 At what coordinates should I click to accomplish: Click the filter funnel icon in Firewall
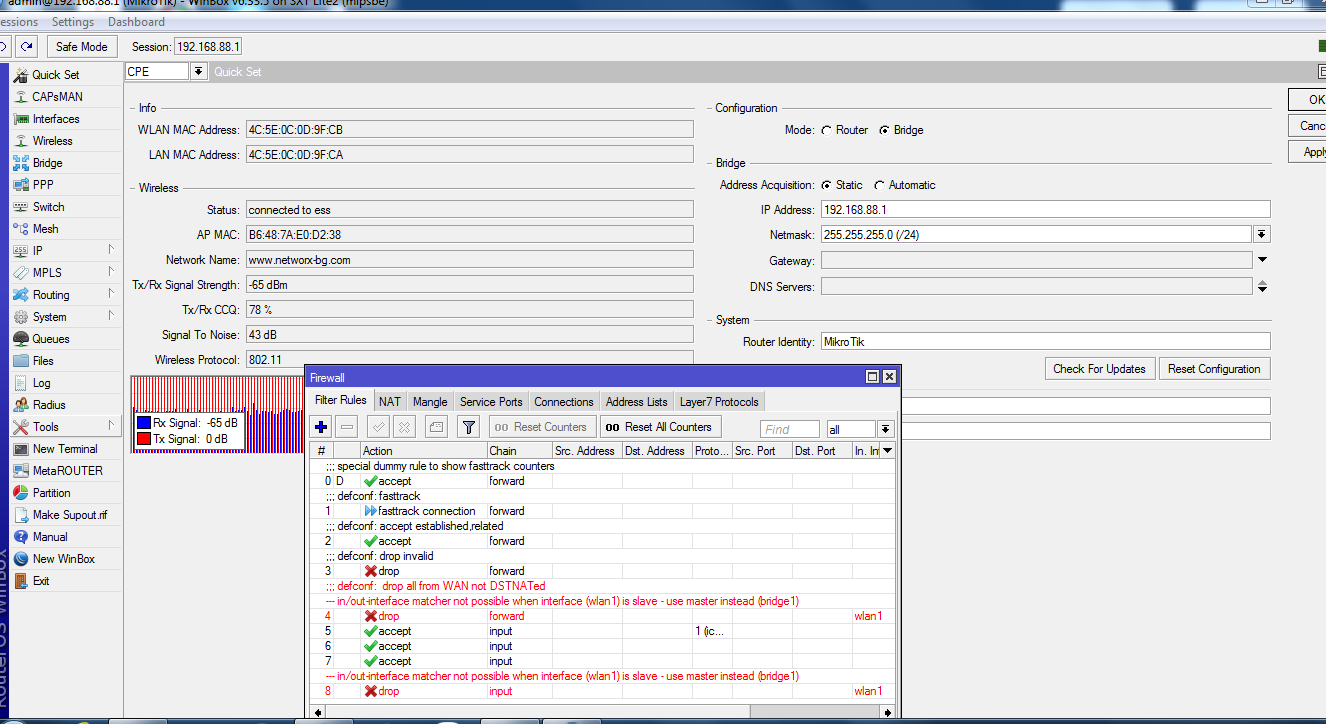coord(468,427)
